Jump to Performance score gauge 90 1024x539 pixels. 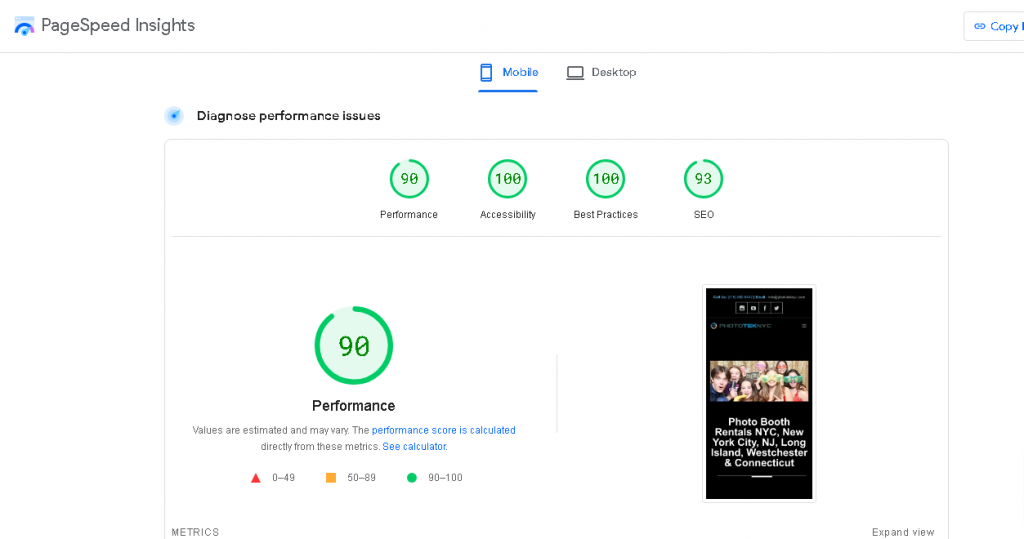pyautogui.click(x=409, y=178)
